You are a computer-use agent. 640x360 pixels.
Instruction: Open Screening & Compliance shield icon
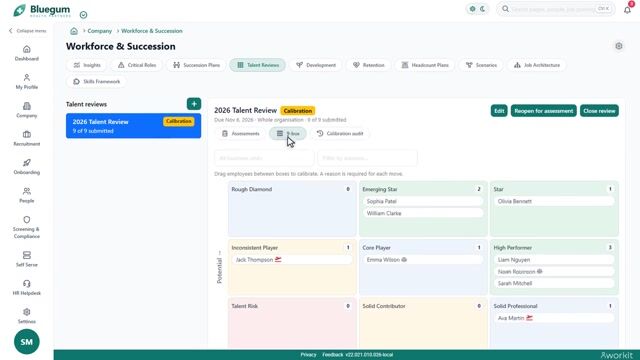27,220
